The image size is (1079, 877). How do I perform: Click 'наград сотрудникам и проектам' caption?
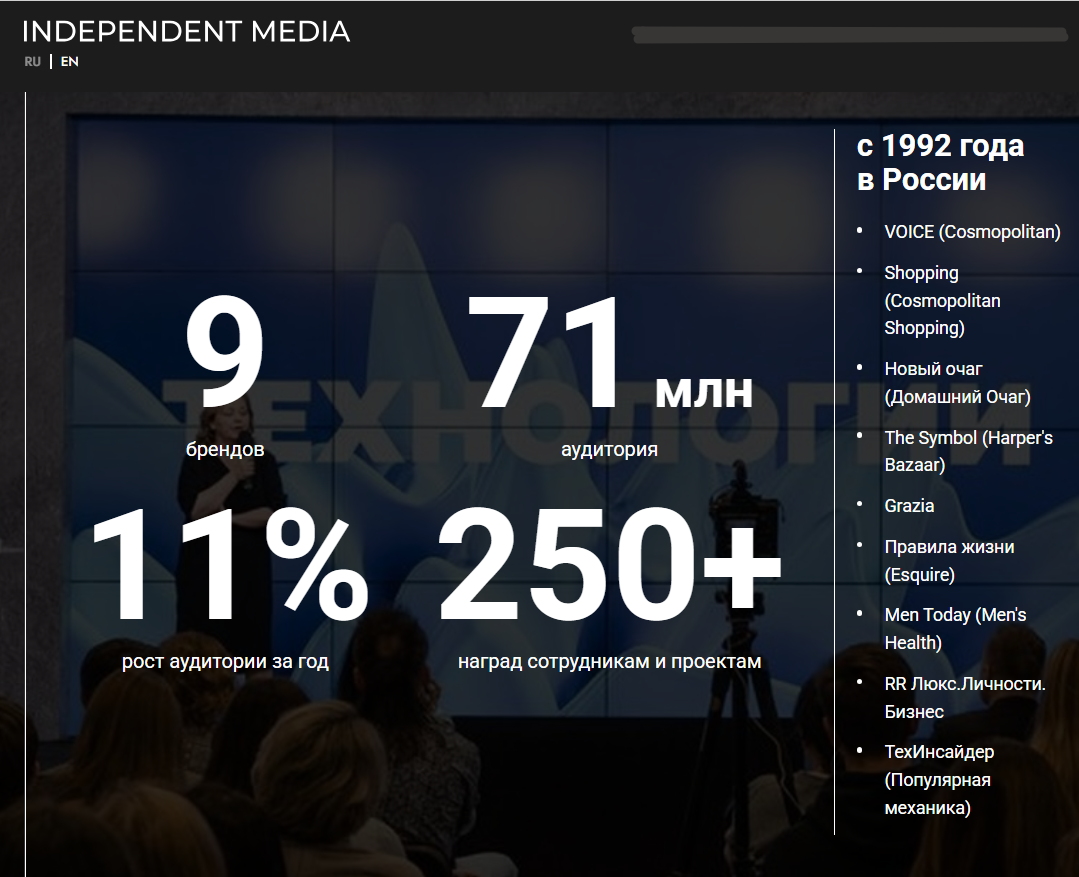pos(609,662)
